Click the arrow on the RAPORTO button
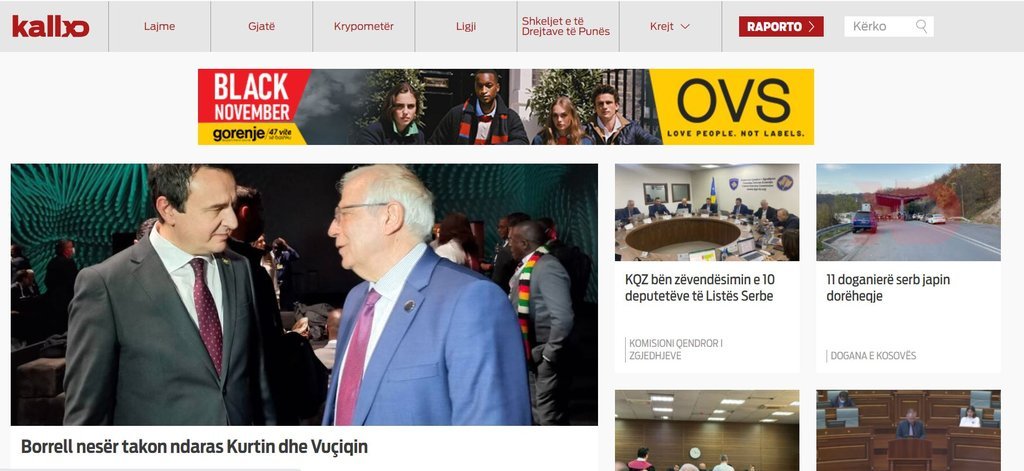The width and height of the screenshot is (1024, 471). (811, 27)
